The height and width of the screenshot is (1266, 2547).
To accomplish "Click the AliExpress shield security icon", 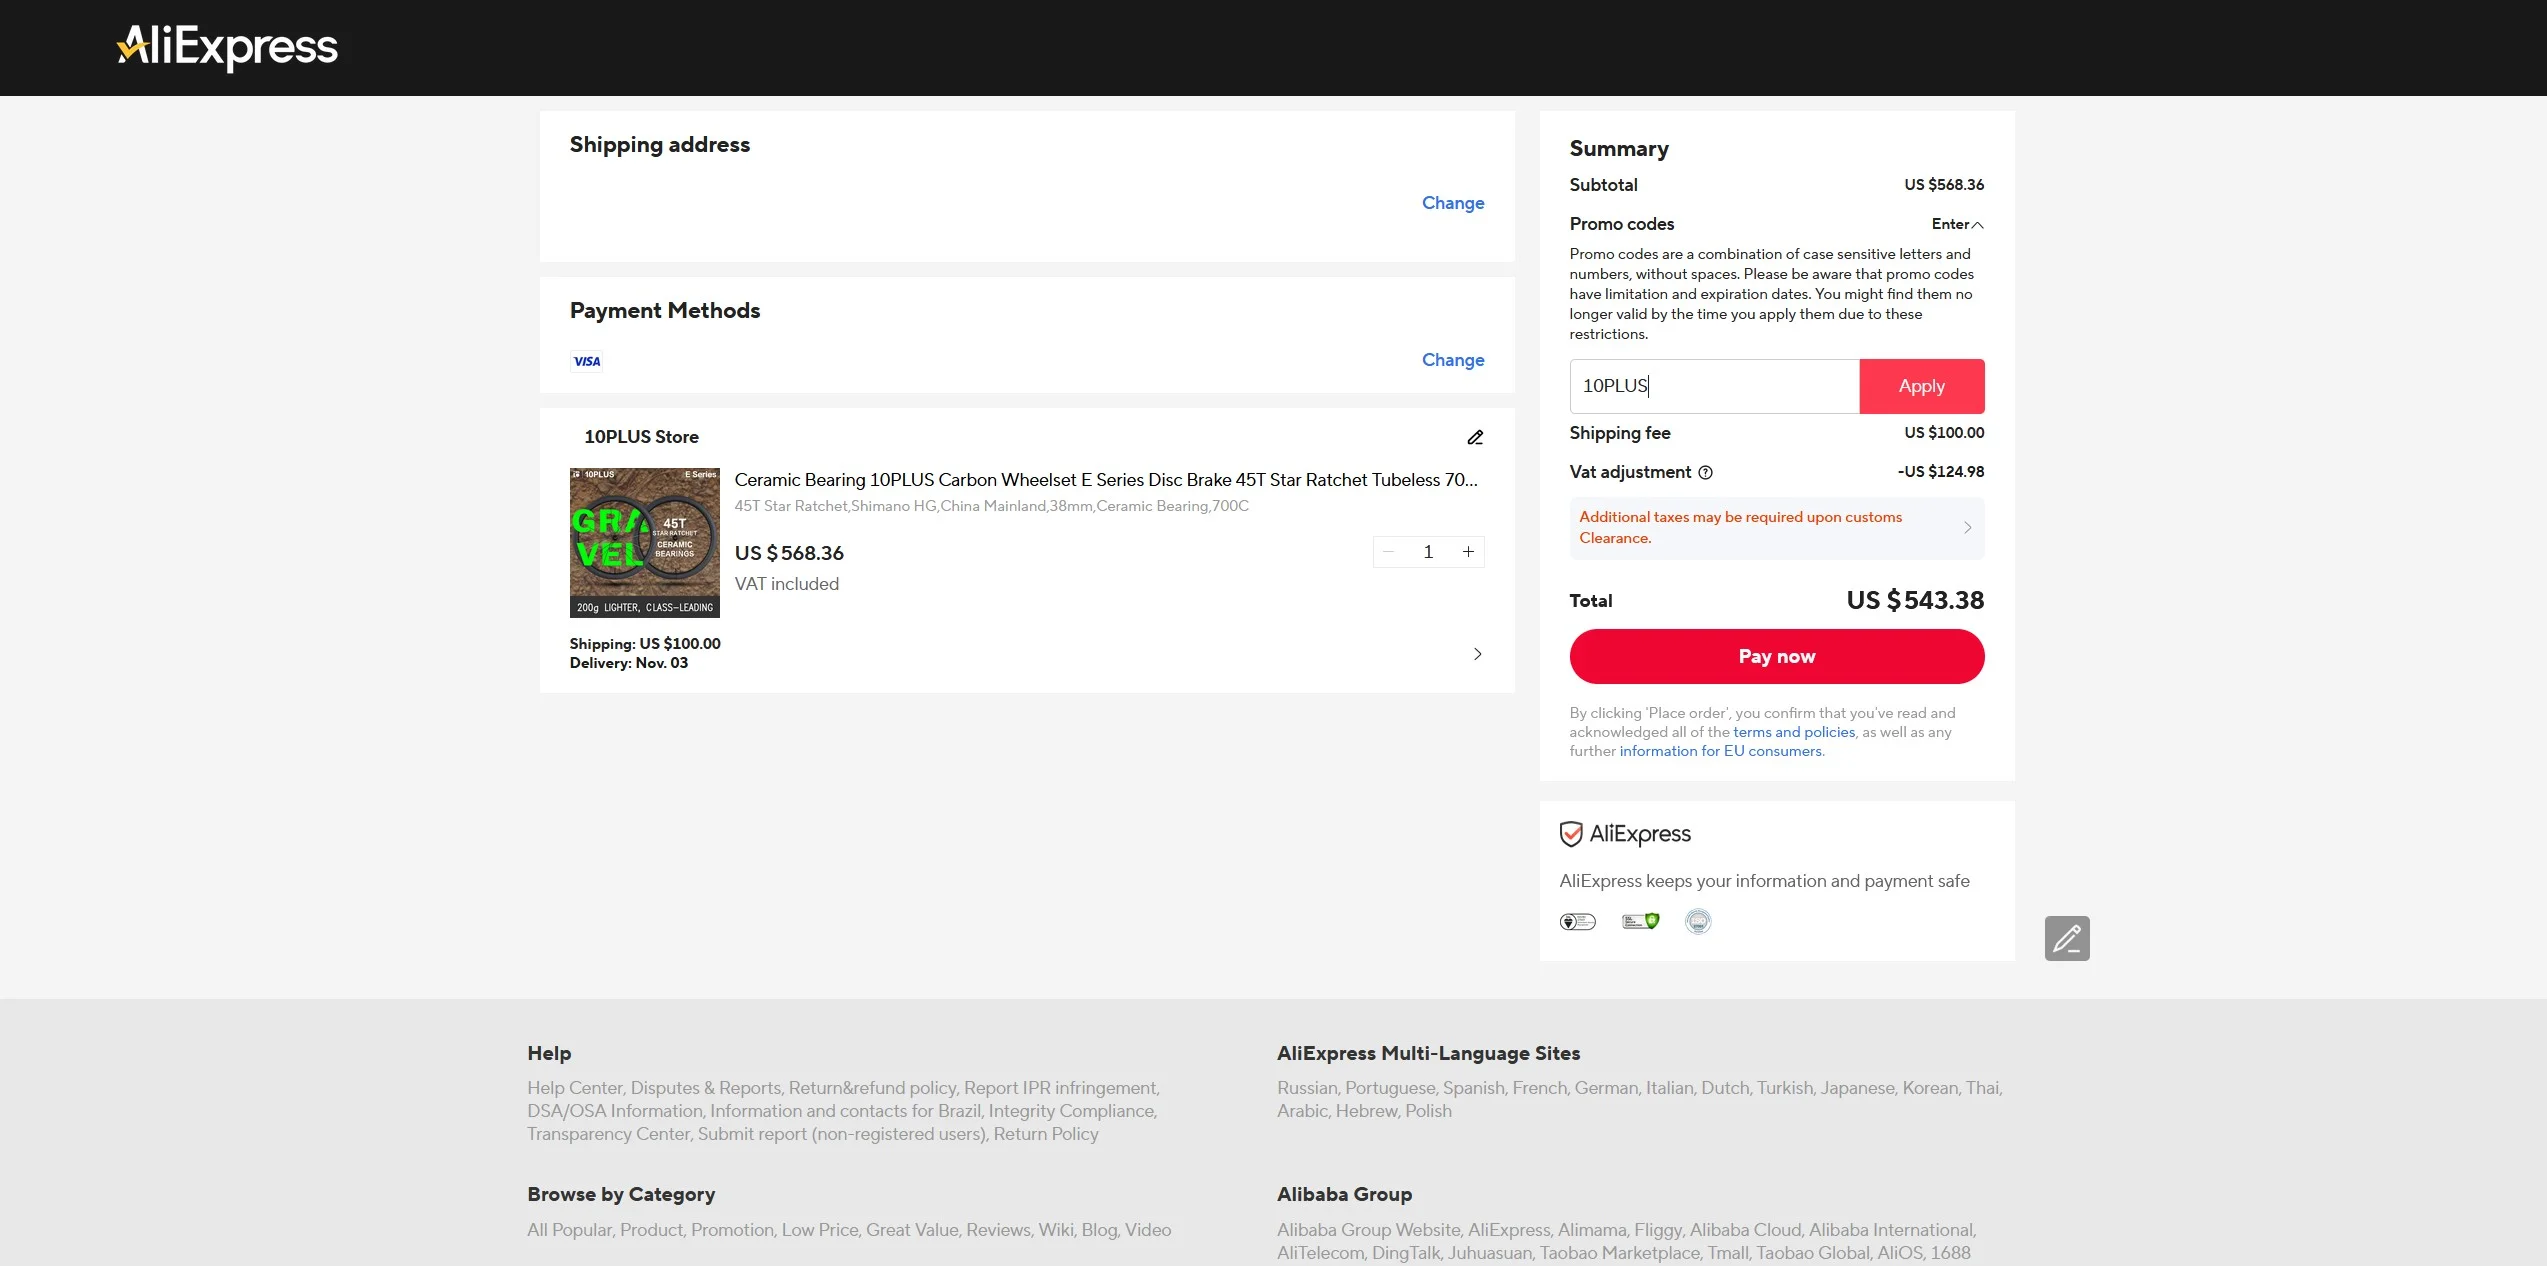I will click(1571, 834).
